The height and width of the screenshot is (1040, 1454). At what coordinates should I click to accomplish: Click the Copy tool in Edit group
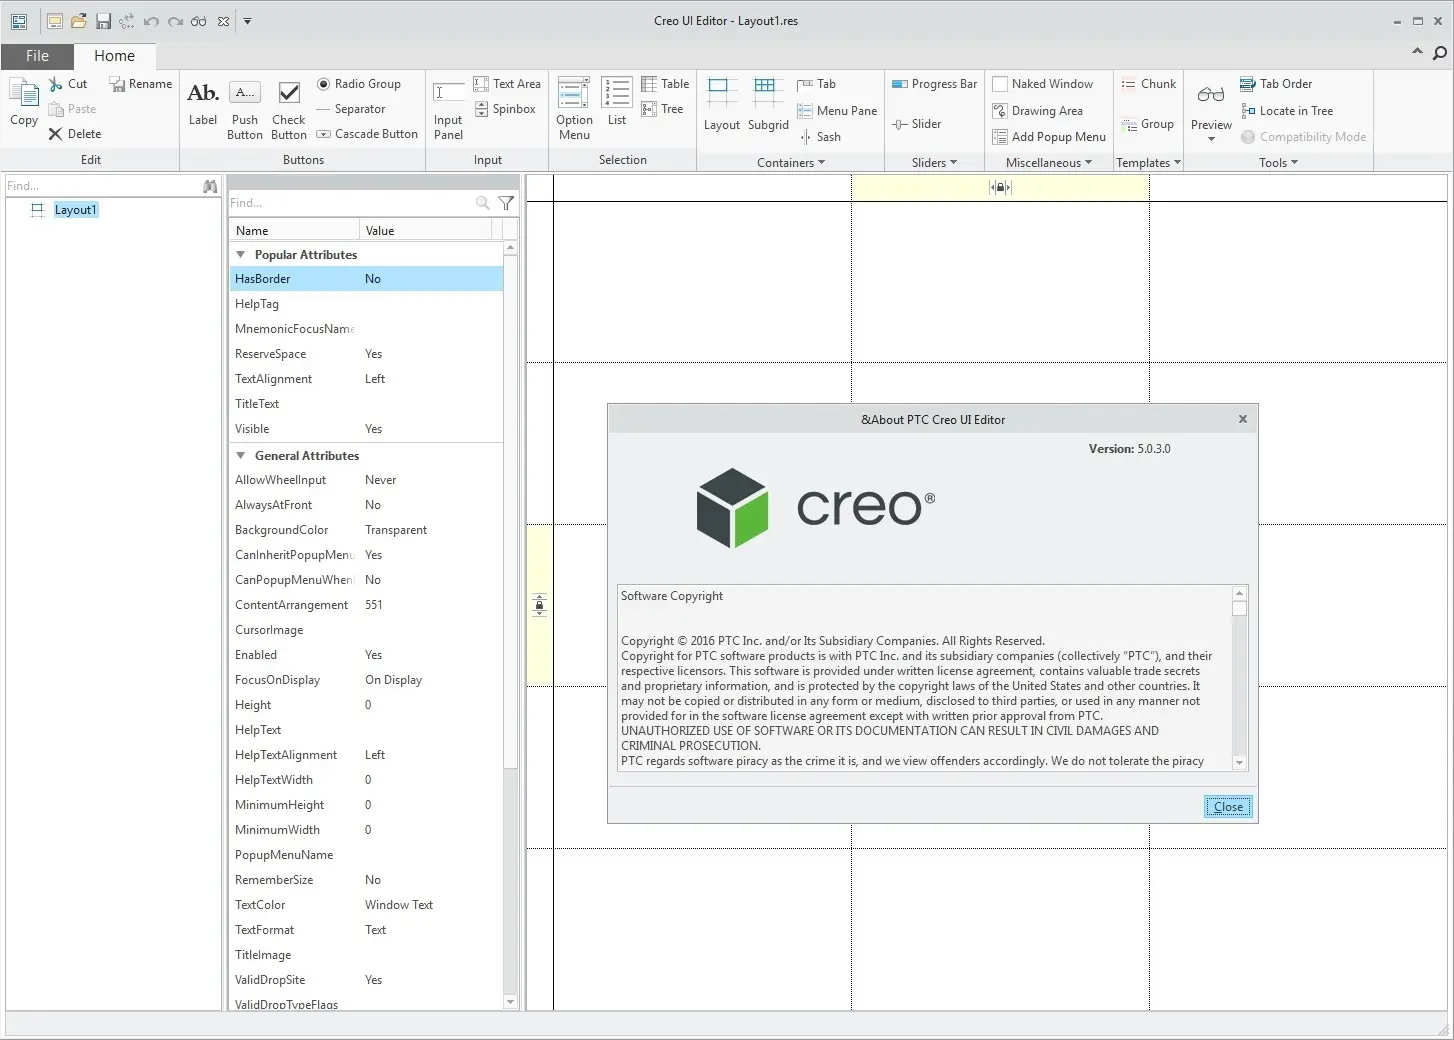point(24,102)
